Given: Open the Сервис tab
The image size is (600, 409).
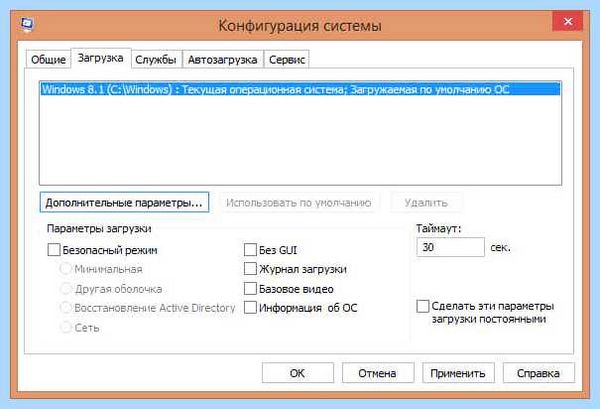Looking at the screenshot, I should [x=287, y=60].
